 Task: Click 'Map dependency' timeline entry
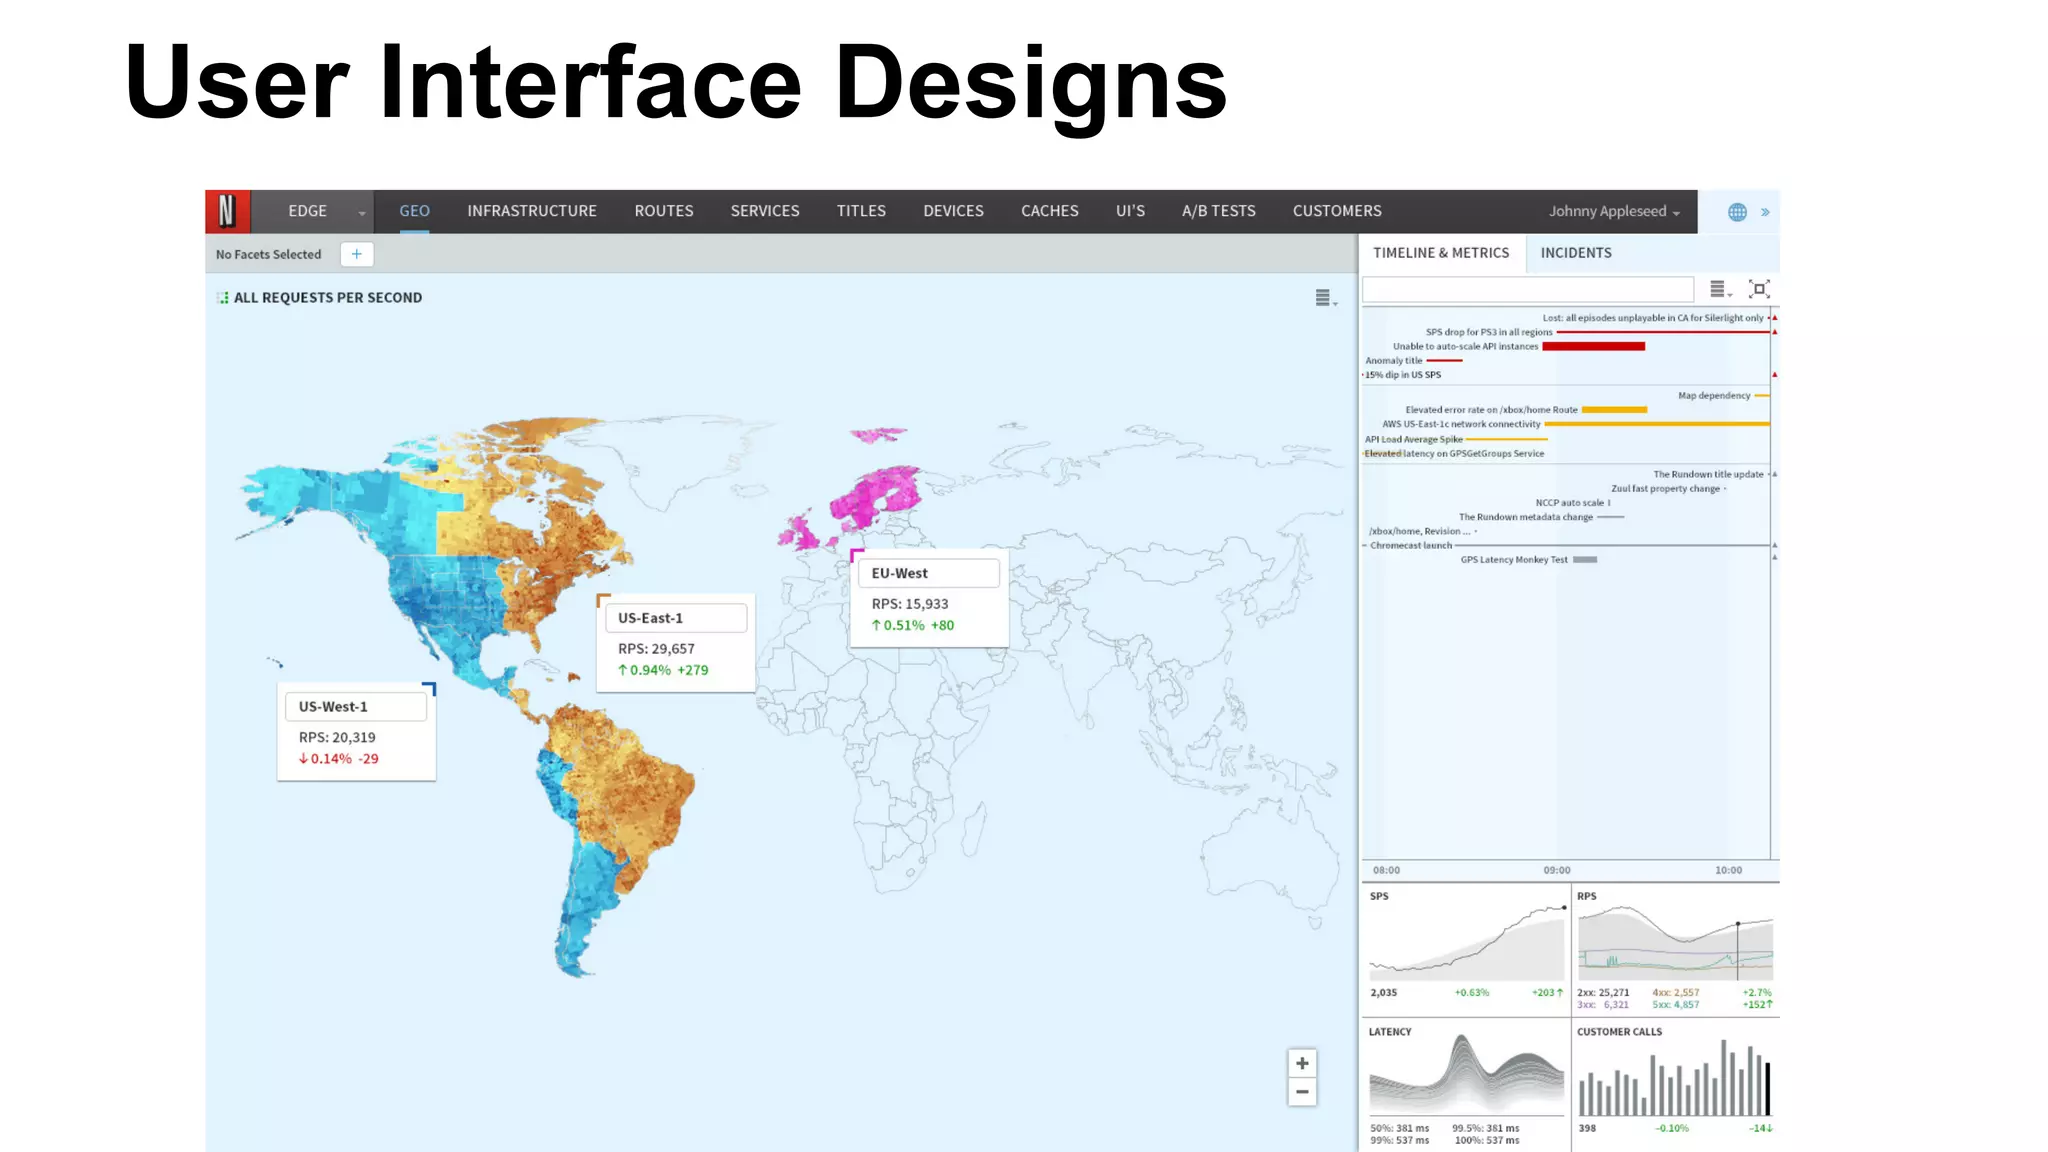(x=1714, y=396)
